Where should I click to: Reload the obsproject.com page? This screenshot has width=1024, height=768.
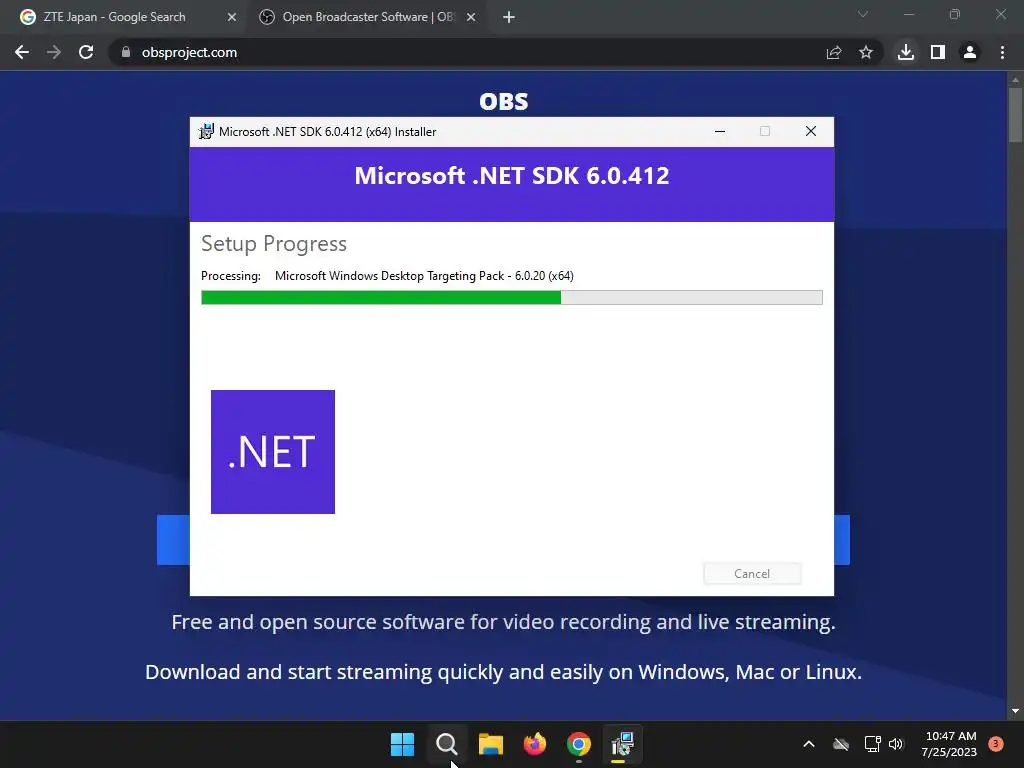(x=86, y=52)
